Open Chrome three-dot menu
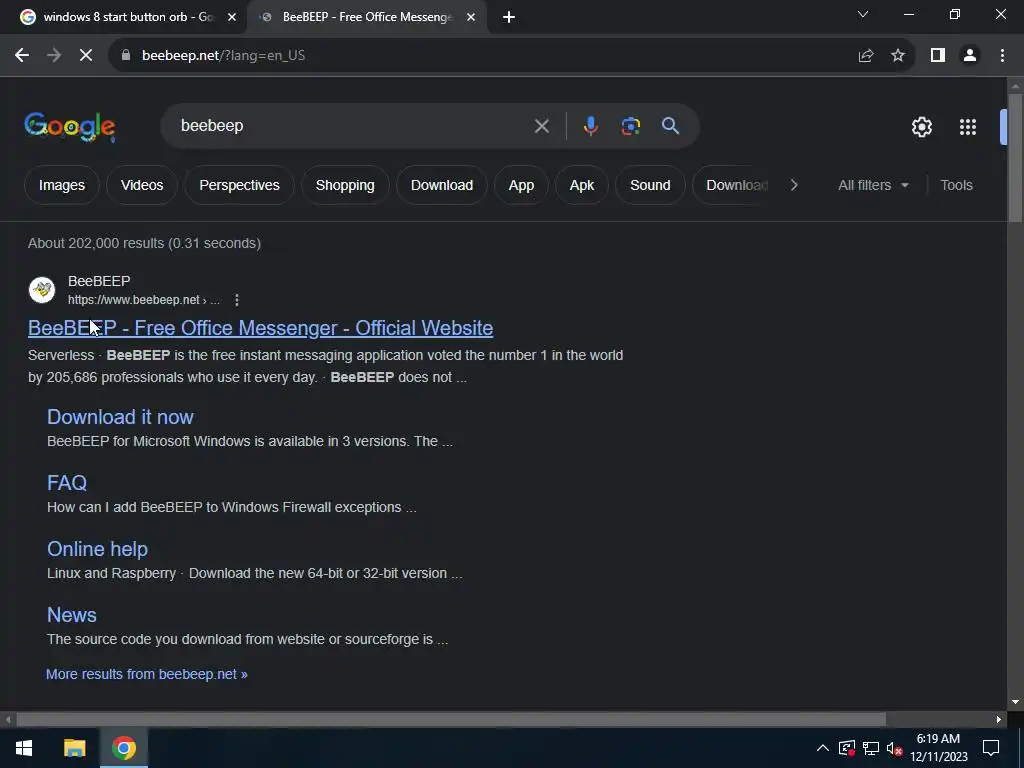Screen dimensions: 1024x768 [x=1002, y=56]
